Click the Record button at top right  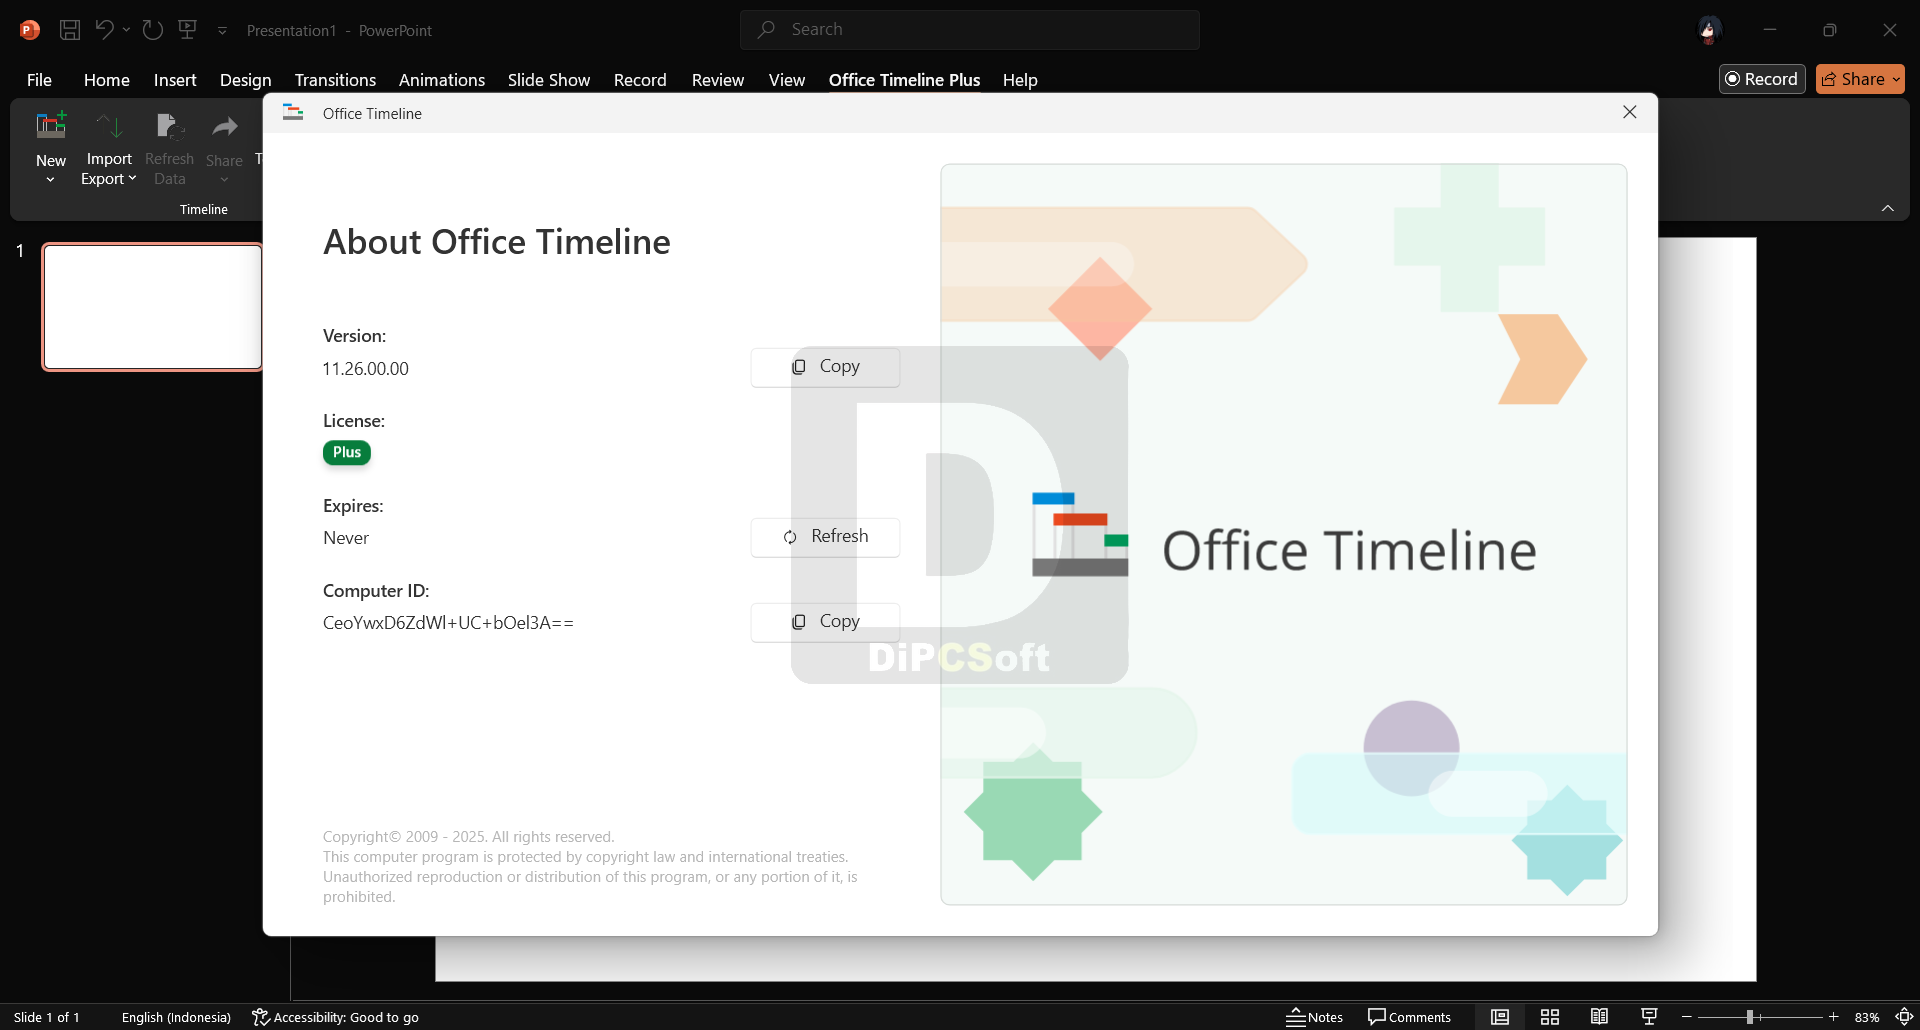1762,79
